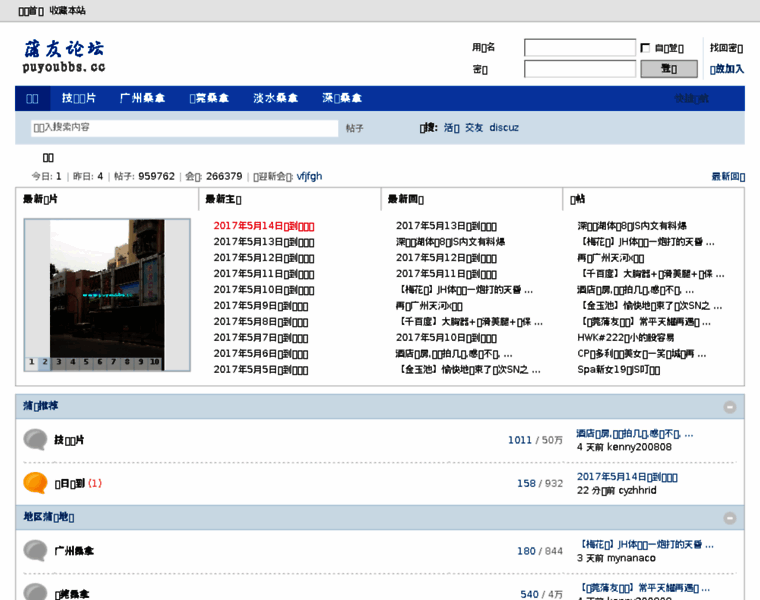Click the gray bubble icon beside 广州桑拿

click(x=35, y=551)
